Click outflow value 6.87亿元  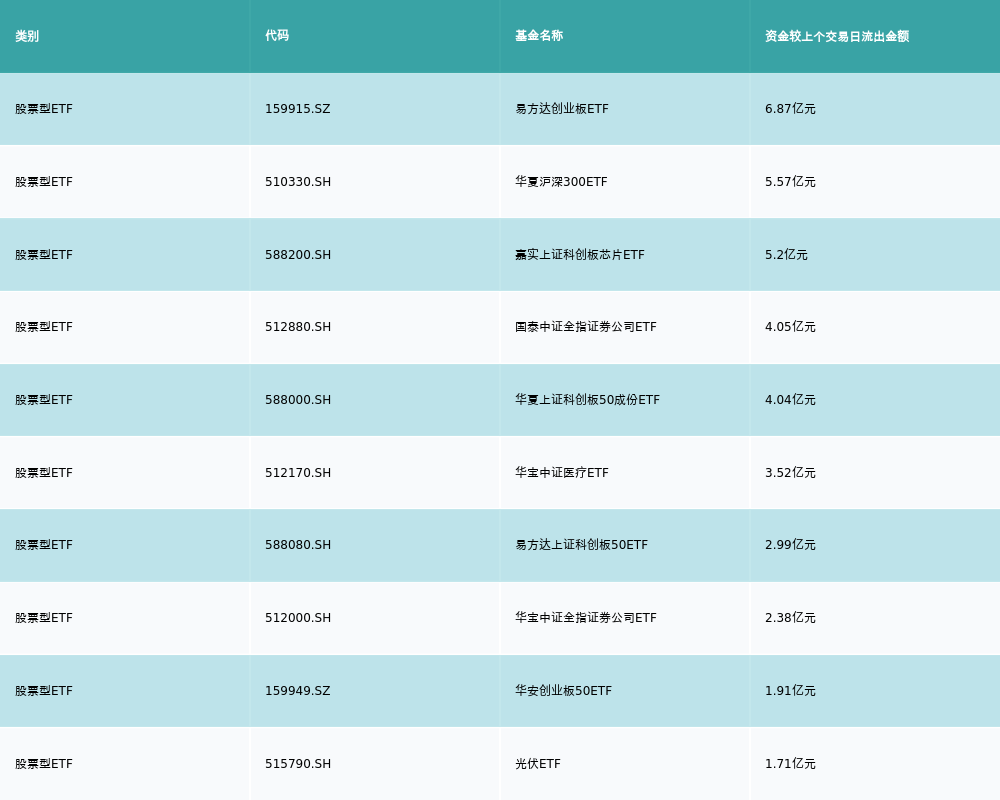pos(790,109)
